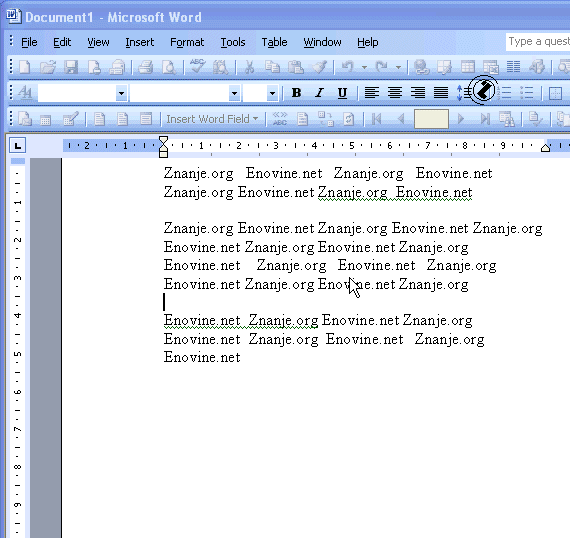570x538 pixels.
Task: Open Styles and Formatting pane icon
Action: [25, 93]
